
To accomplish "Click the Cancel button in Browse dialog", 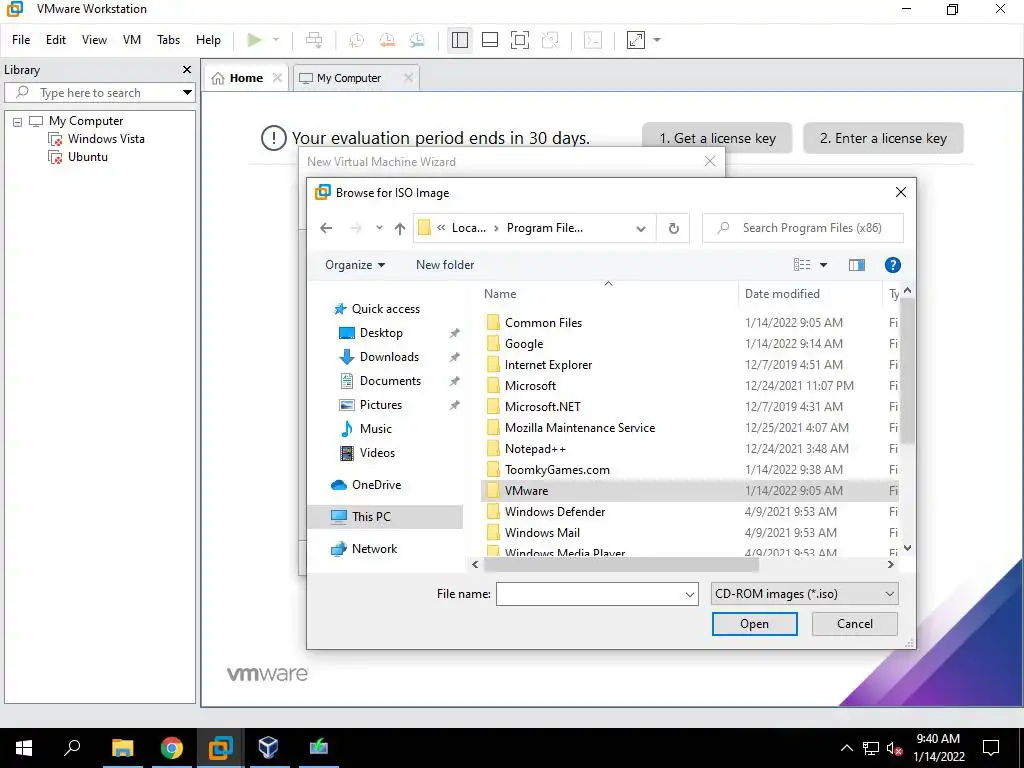I will [854, 624].
